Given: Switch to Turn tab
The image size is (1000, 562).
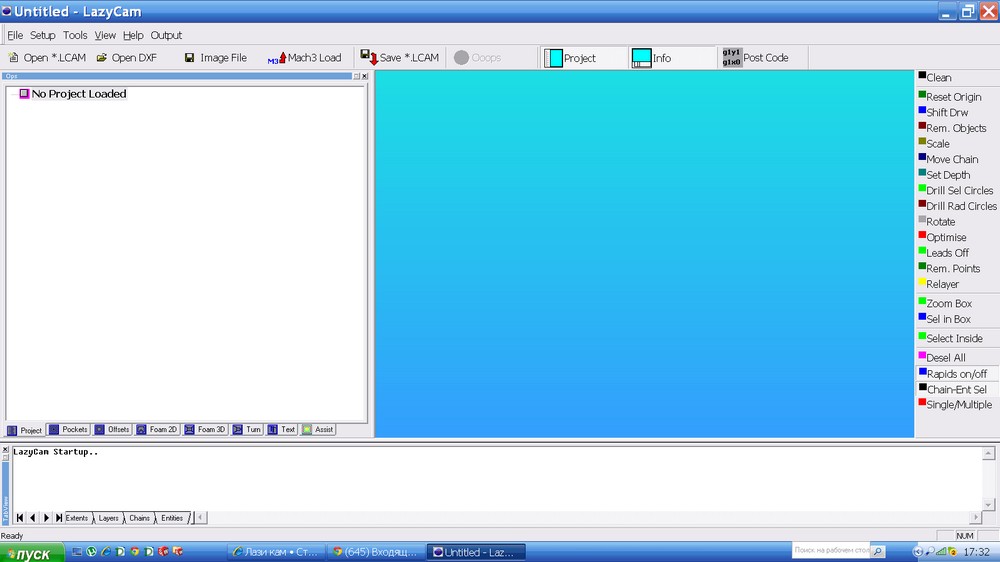Looking at the screenshot, I should pos(247,429).
